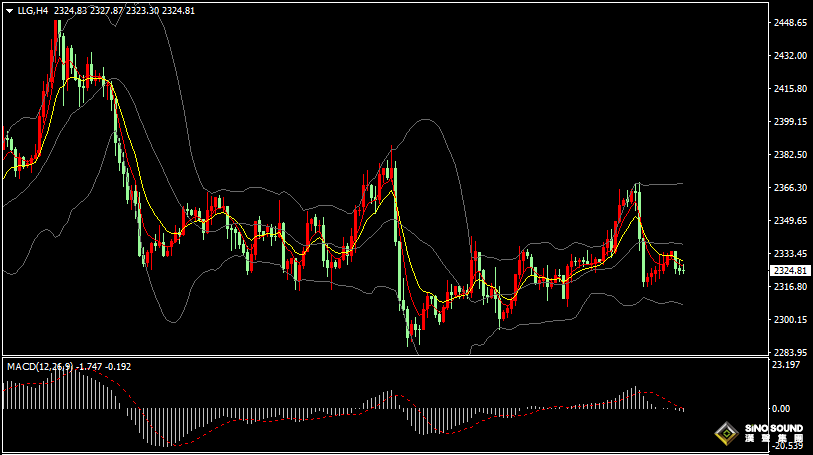This screenshot has width=813, height=455.
Task: Click the triangle arrow beside LLG,H4
Action: [9, 10]
